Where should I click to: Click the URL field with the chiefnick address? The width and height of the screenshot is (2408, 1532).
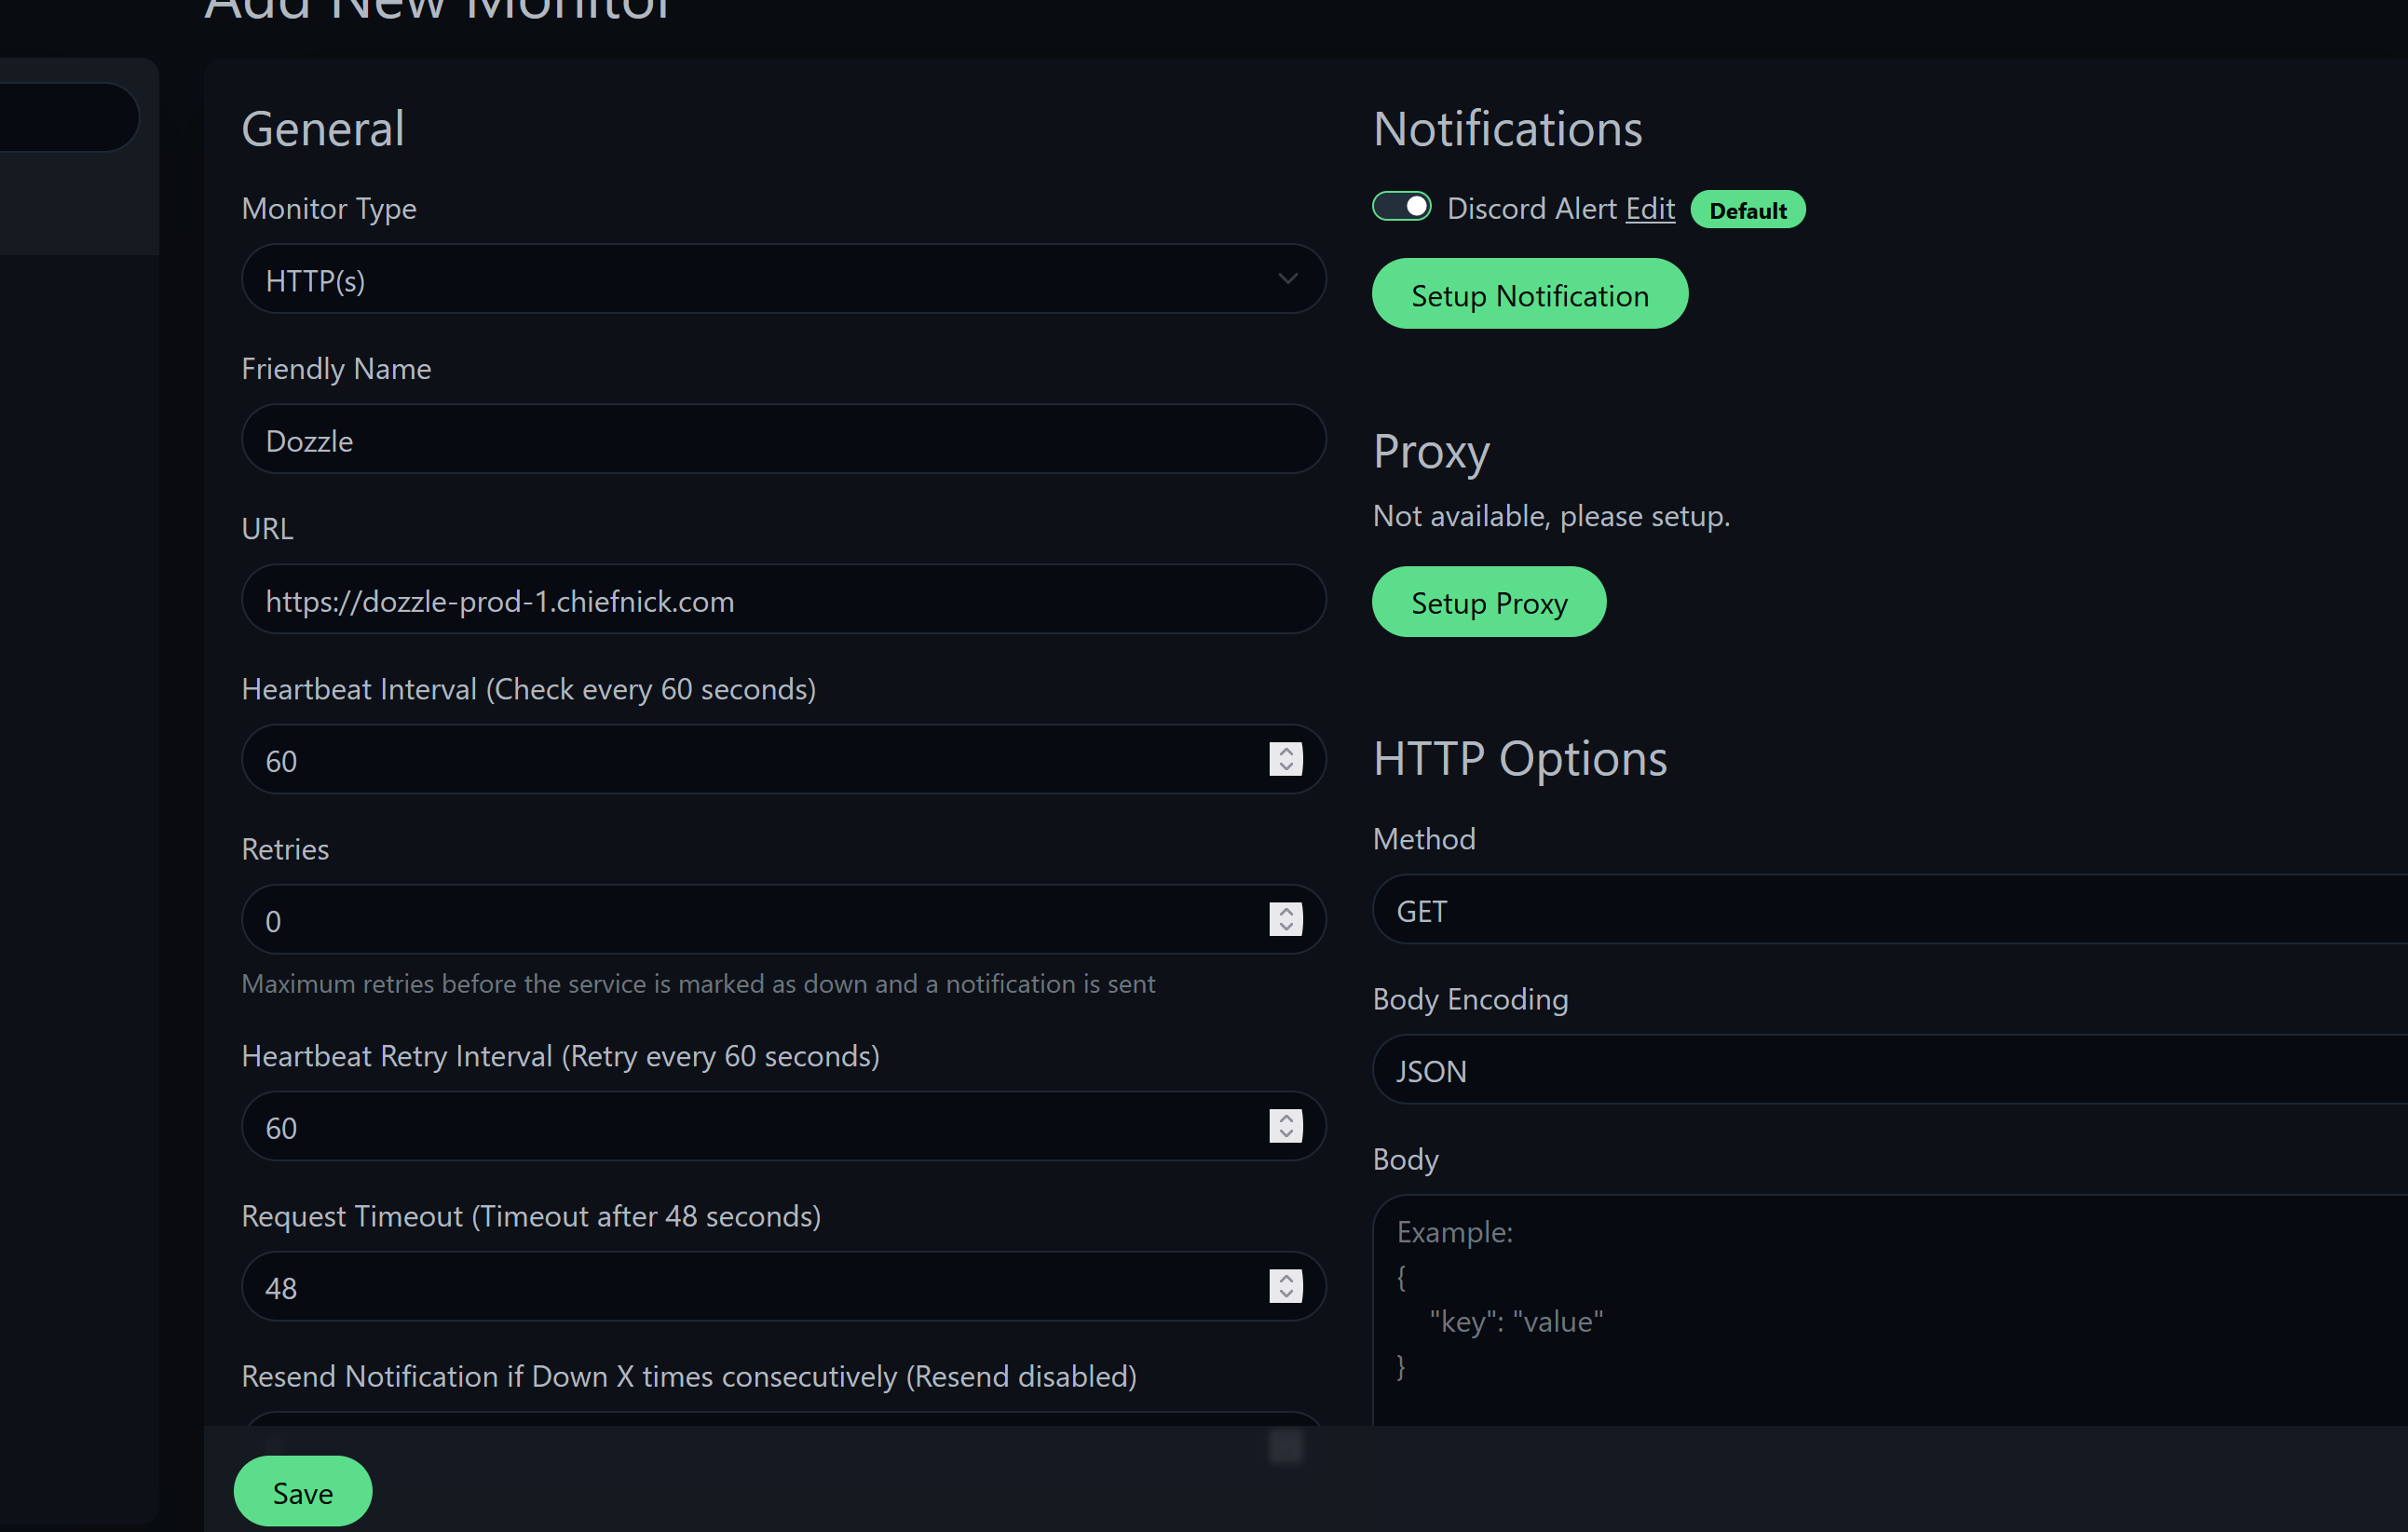pos(783,600)
